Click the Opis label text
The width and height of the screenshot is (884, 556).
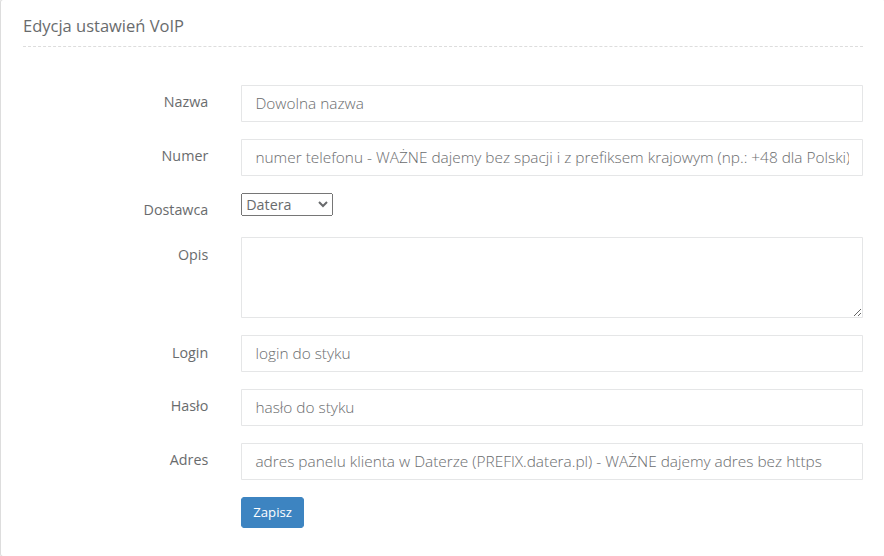[x=193, y=255]
